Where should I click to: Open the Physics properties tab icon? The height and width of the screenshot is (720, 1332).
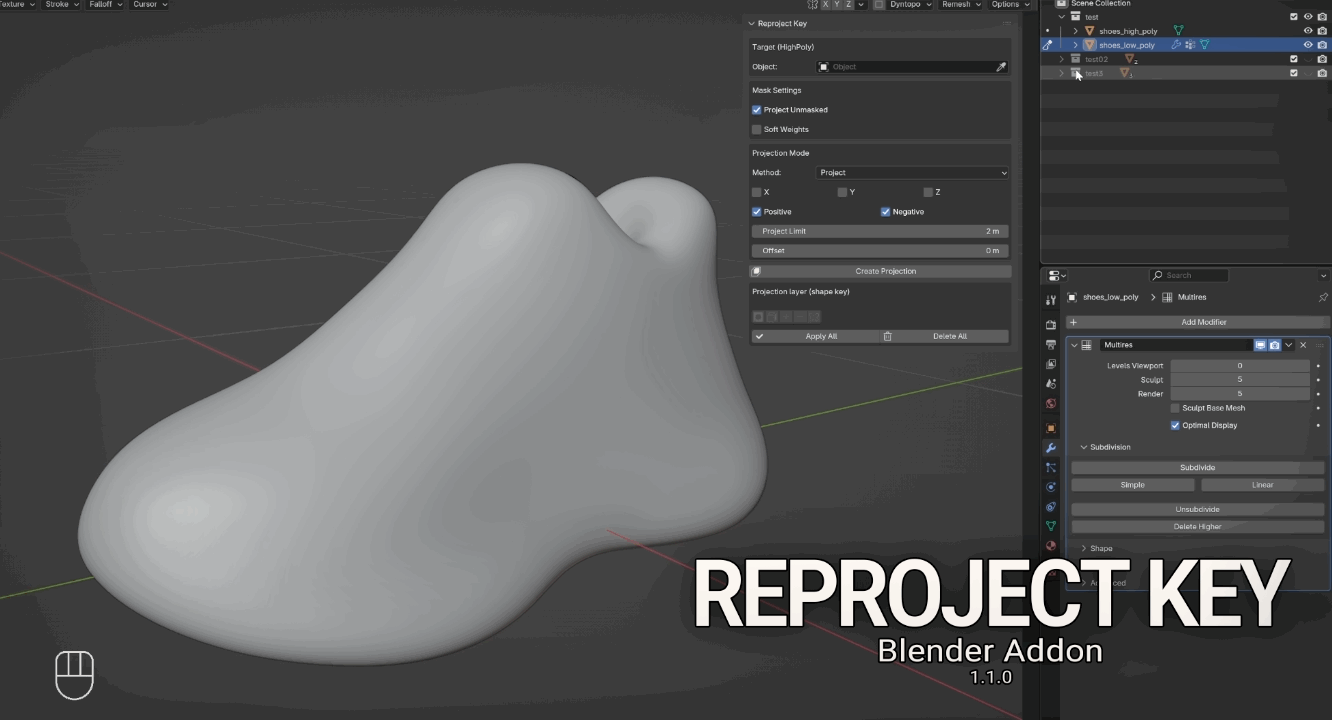tap(1051, 487)
